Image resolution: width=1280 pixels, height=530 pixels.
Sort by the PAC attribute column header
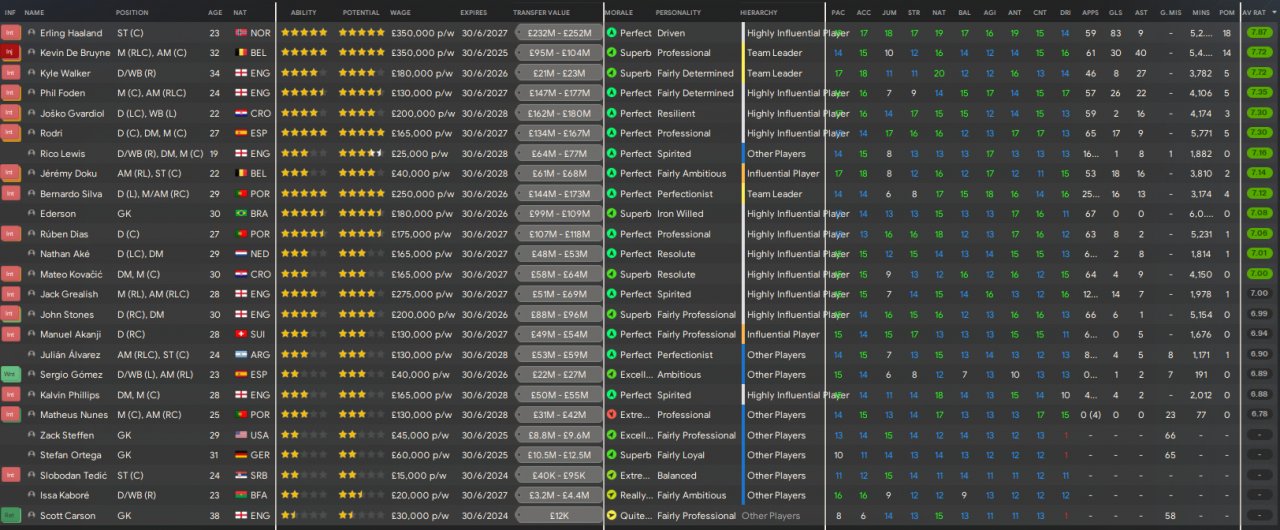837,12
